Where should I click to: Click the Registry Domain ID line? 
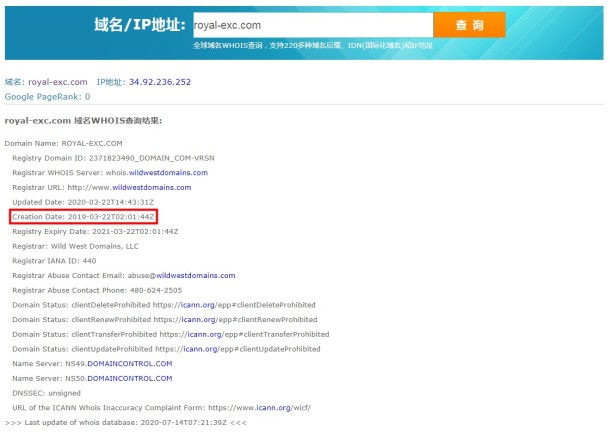tap(113, 158)
